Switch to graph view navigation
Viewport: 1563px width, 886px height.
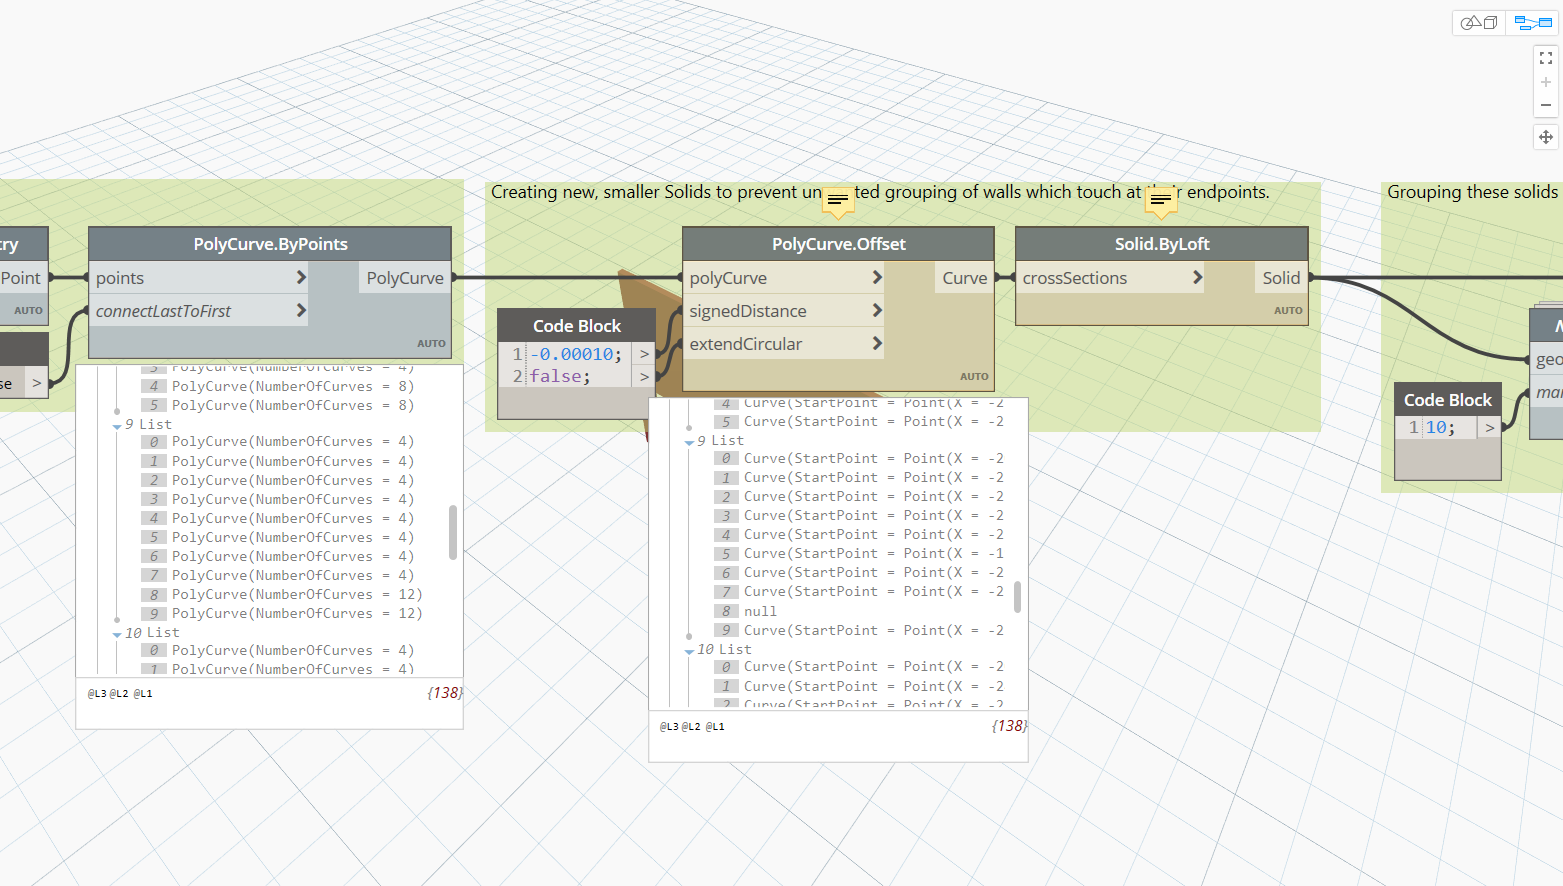tap(1532, 22)
